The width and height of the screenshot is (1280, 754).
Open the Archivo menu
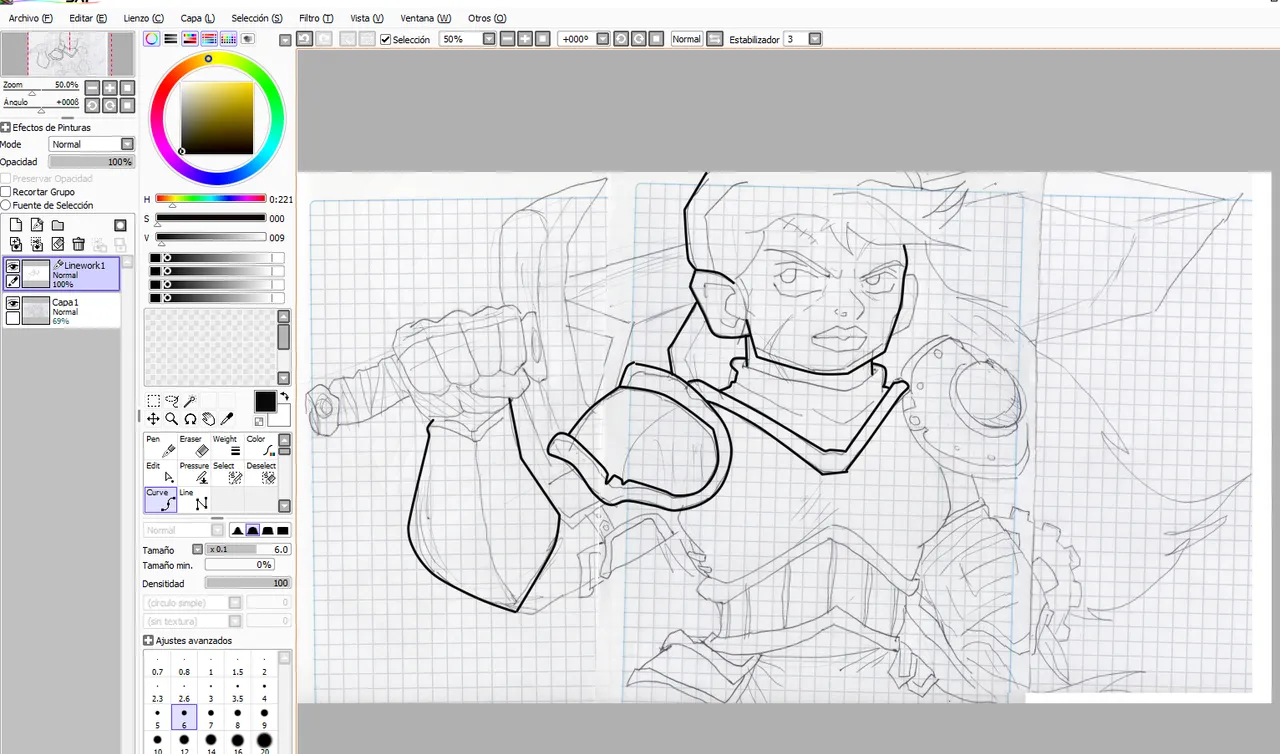pyautogui.click(x=30, y=18)
